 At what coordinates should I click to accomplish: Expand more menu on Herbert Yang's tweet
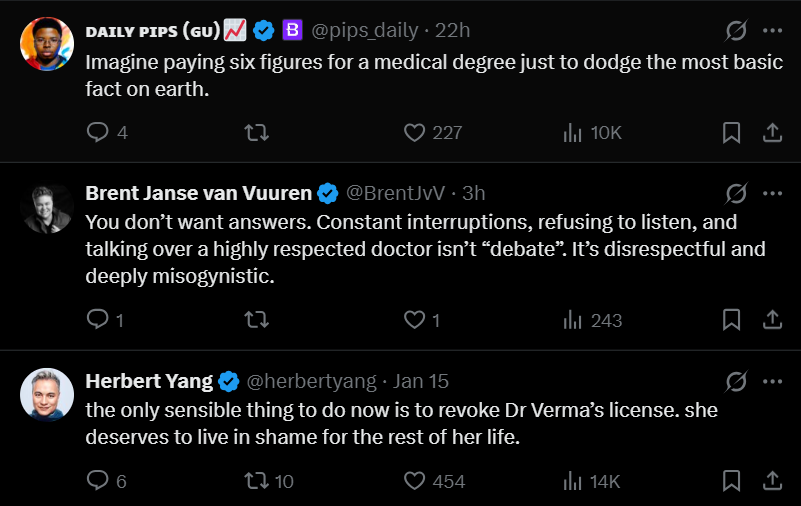(x=772, y=381)
